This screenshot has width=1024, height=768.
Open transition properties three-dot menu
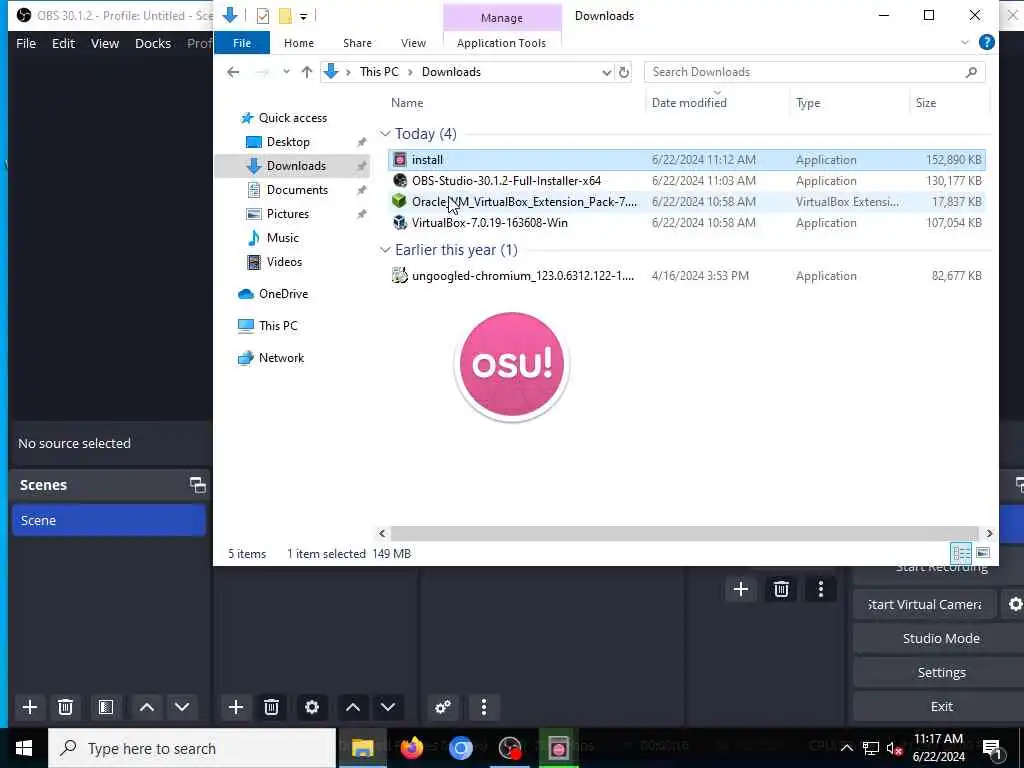821,589
